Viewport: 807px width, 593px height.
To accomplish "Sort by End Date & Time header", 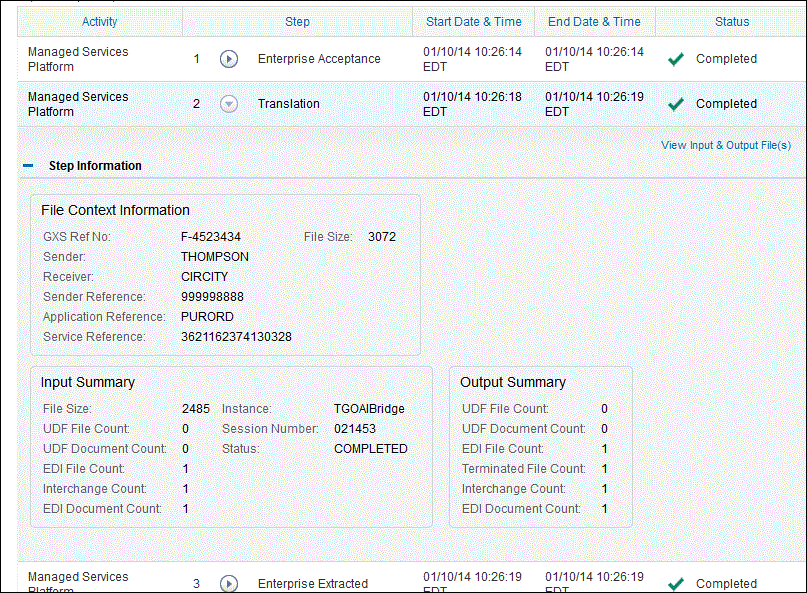I will tap(594, 22).
